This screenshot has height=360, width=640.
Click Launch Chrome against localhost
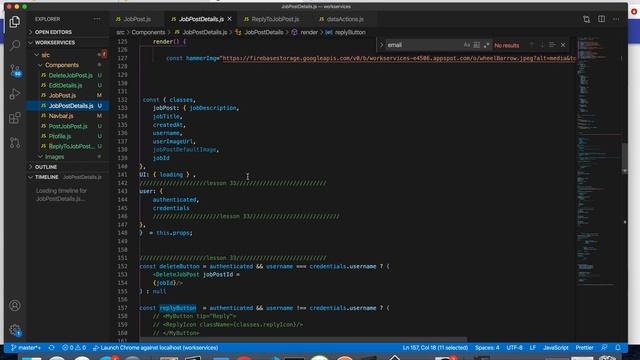point(156,348)
